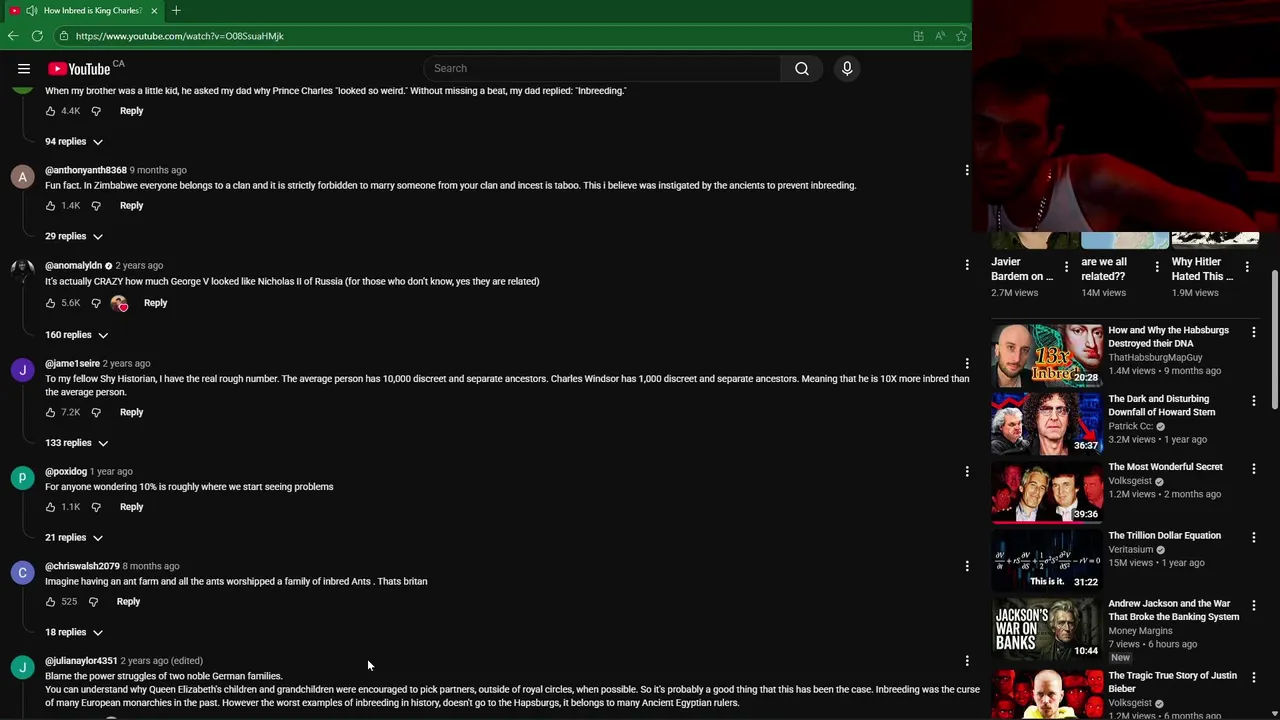Open options menu for @chriswalsh2079 comment
The width and height of the screenshot is (1280, 720).
967,566
